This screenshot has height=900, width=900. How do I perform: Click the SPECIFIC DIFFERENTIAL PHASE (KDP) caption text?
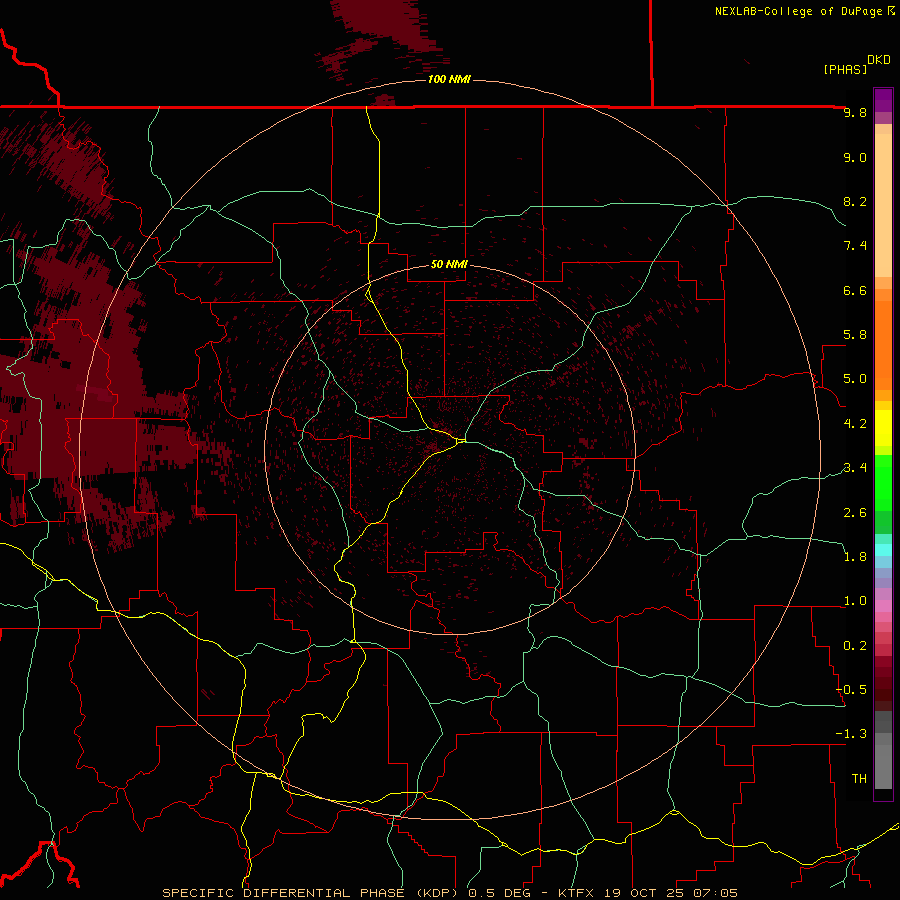[x=312, y=893]
